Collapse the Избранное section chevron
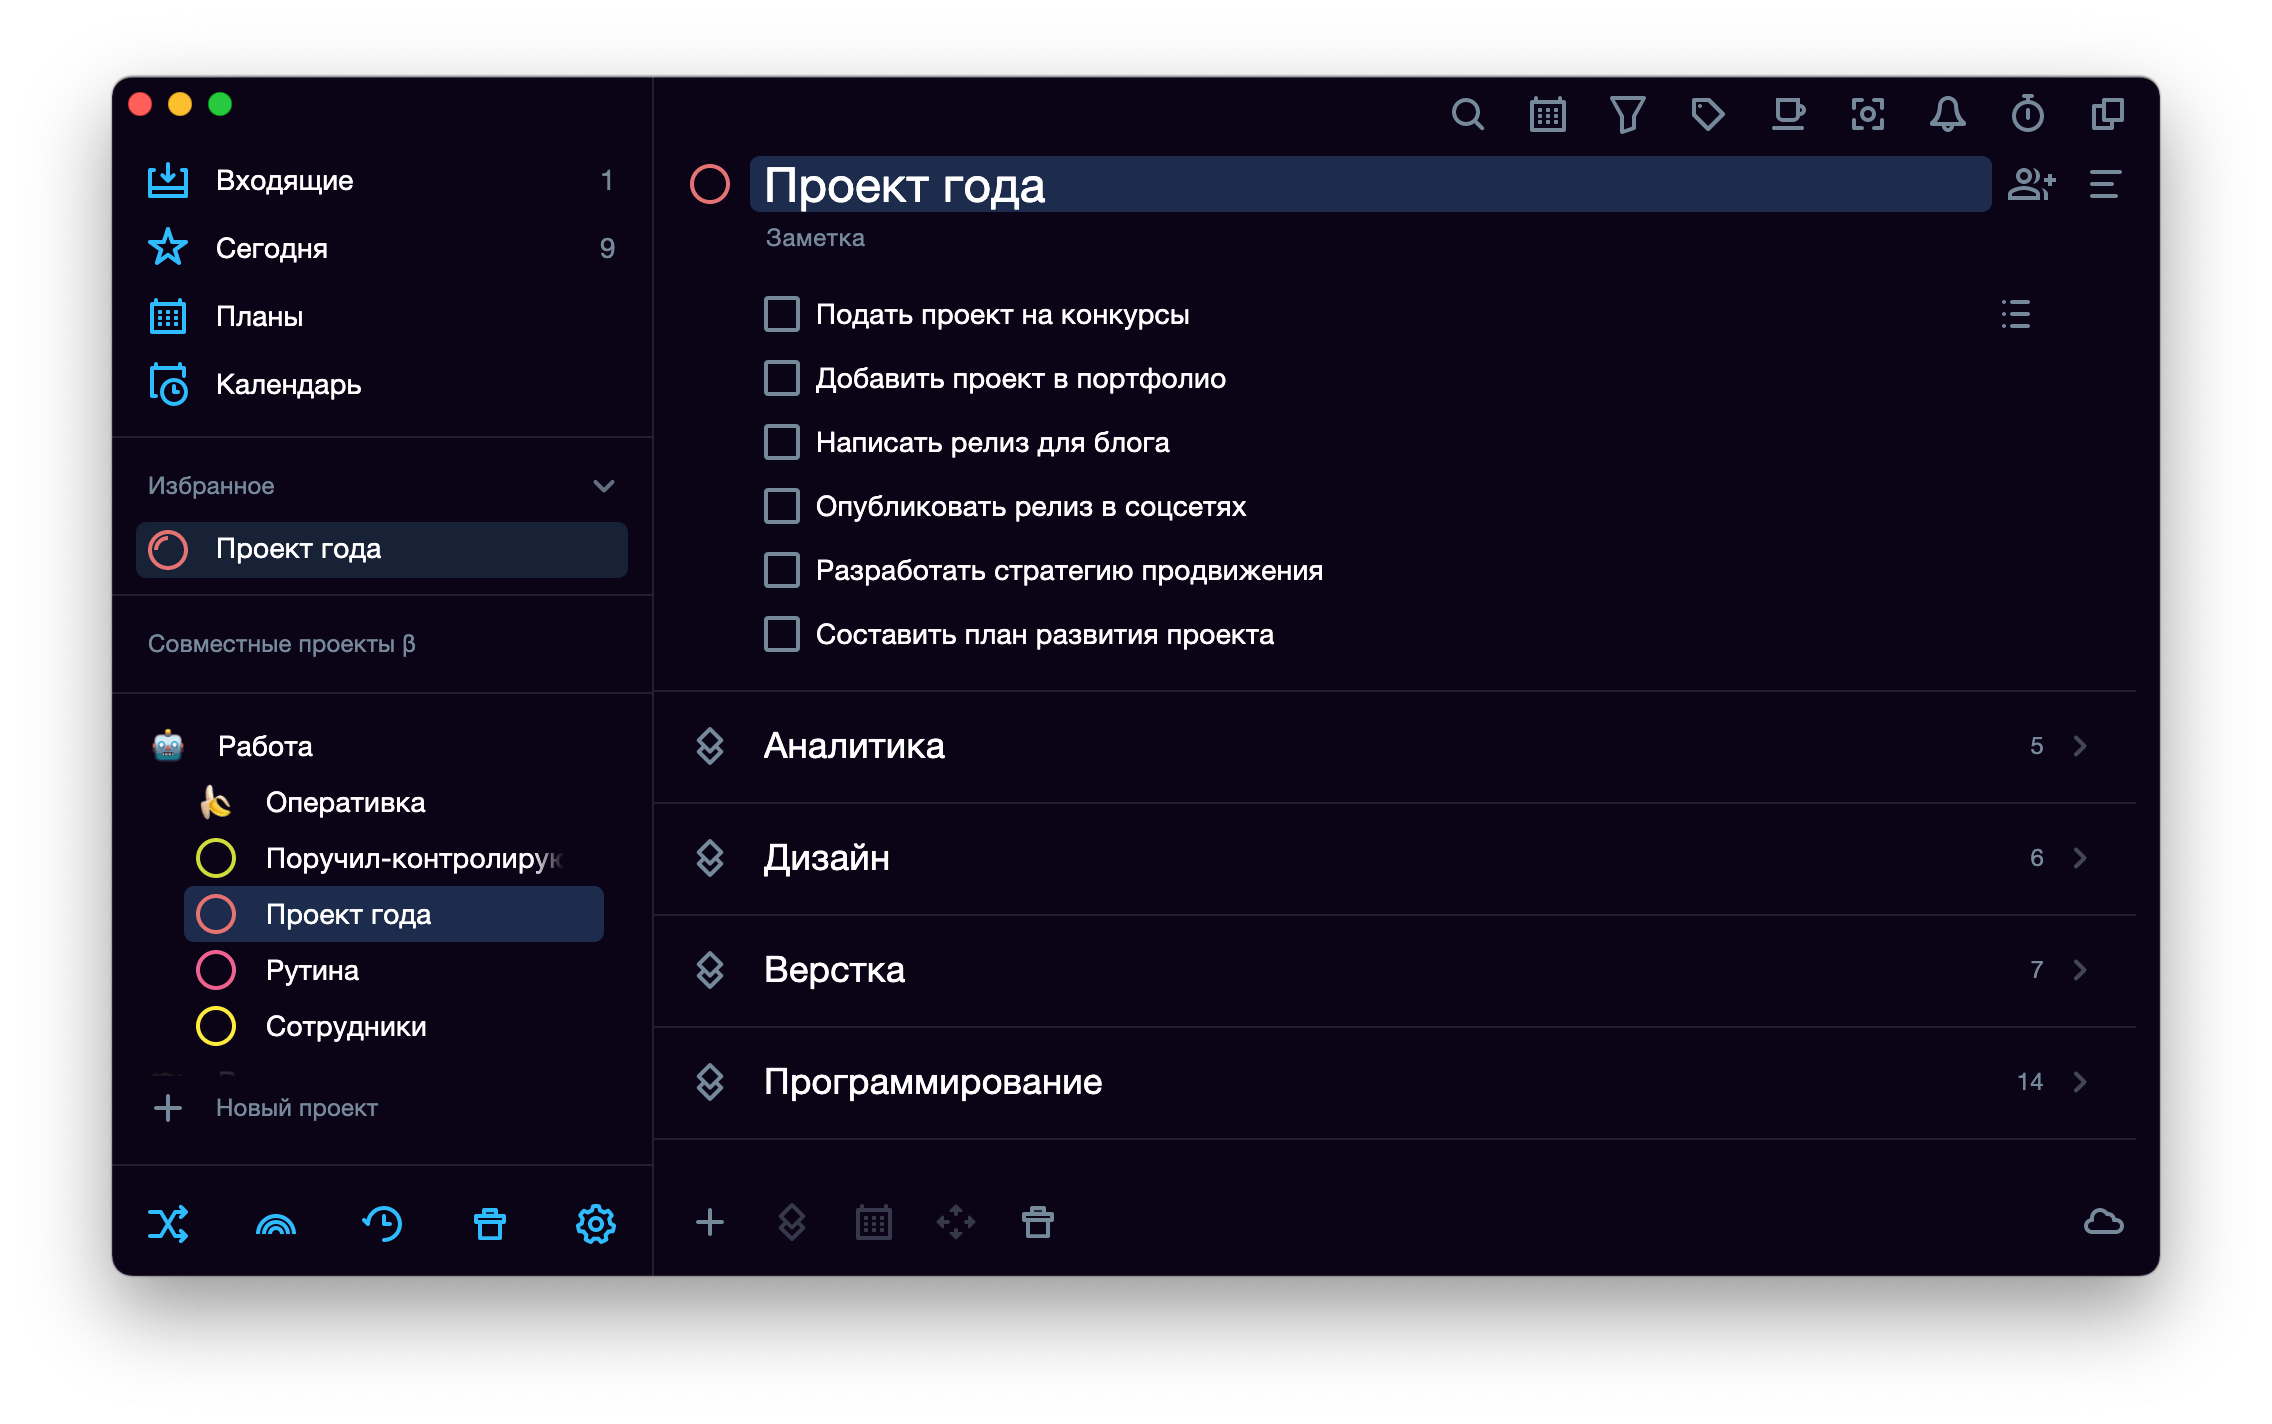 pos(604,486)
